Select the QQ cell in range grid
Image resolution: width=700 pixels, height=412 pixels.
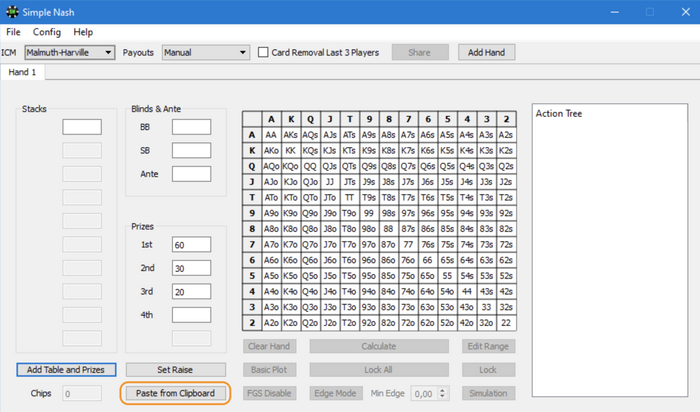(310, 166)
